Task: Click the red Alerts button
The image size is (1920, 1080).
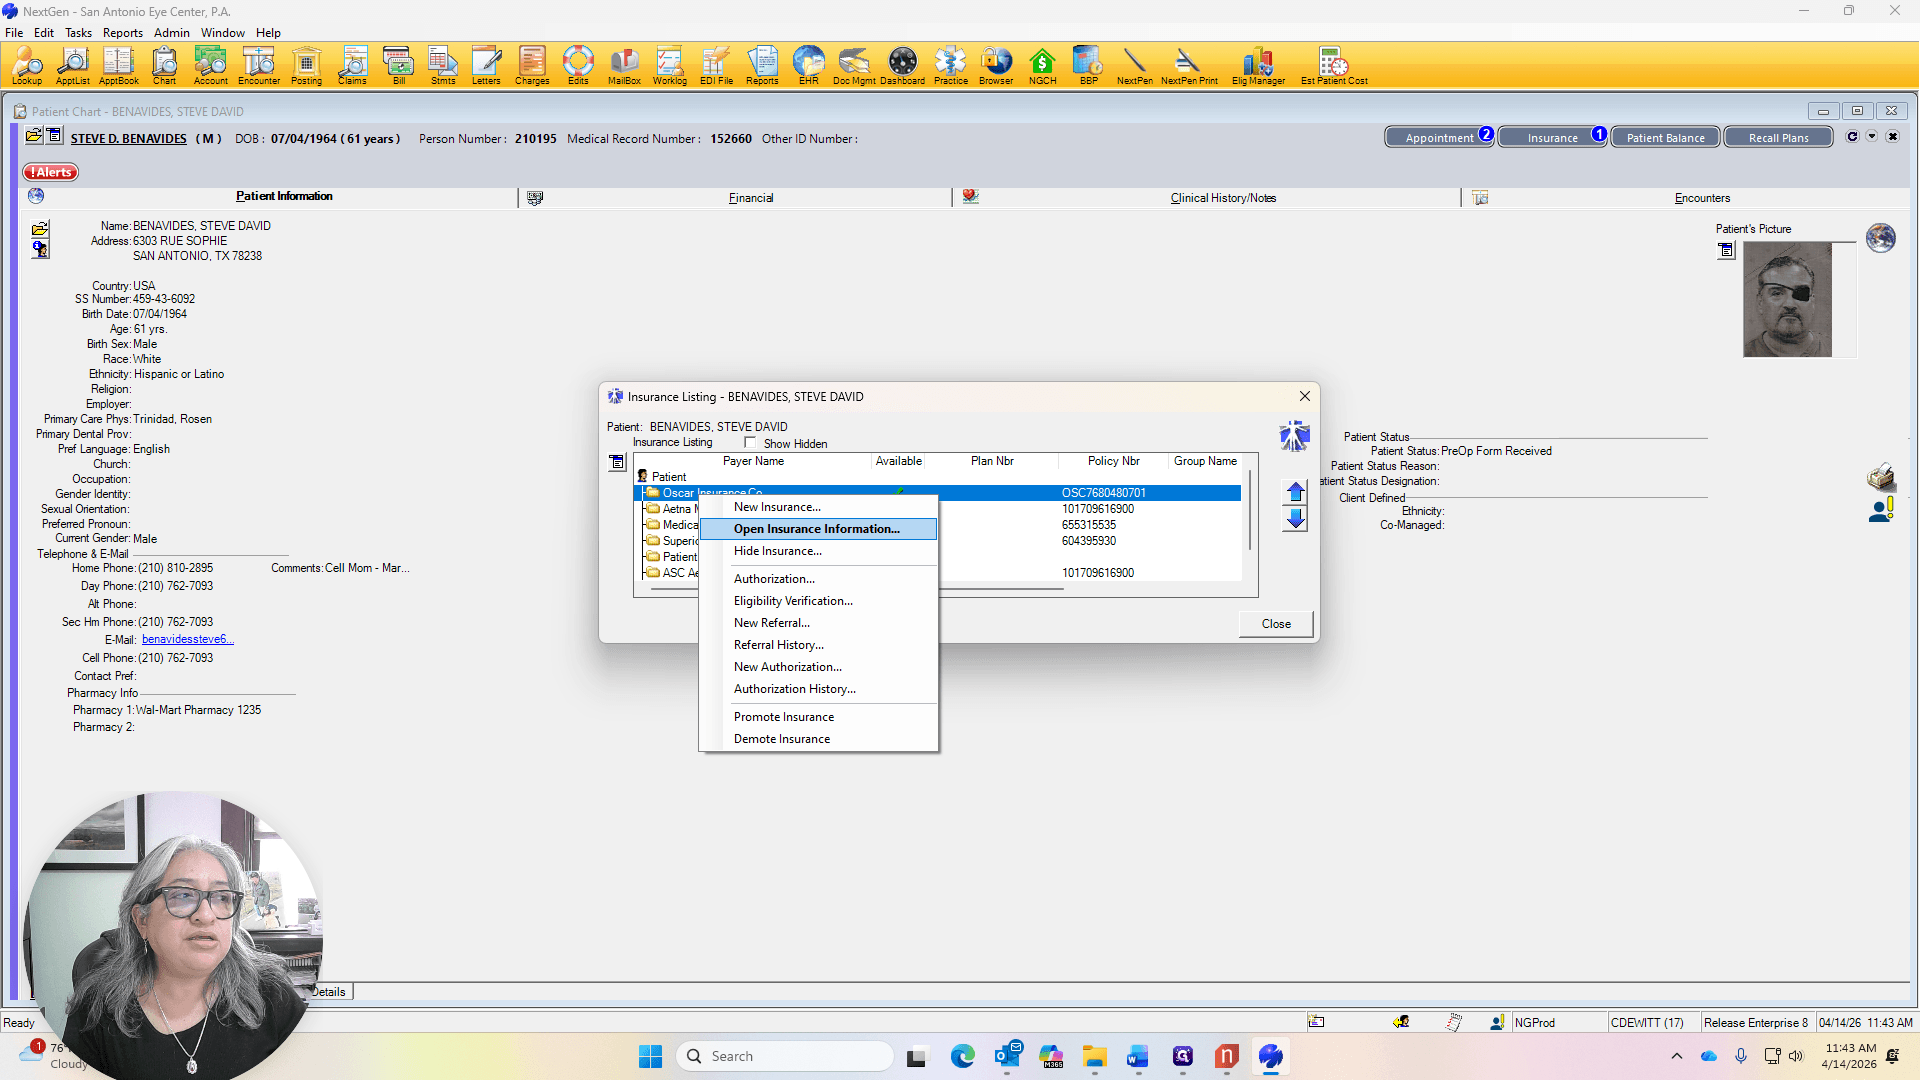Action: coord(51,173)
